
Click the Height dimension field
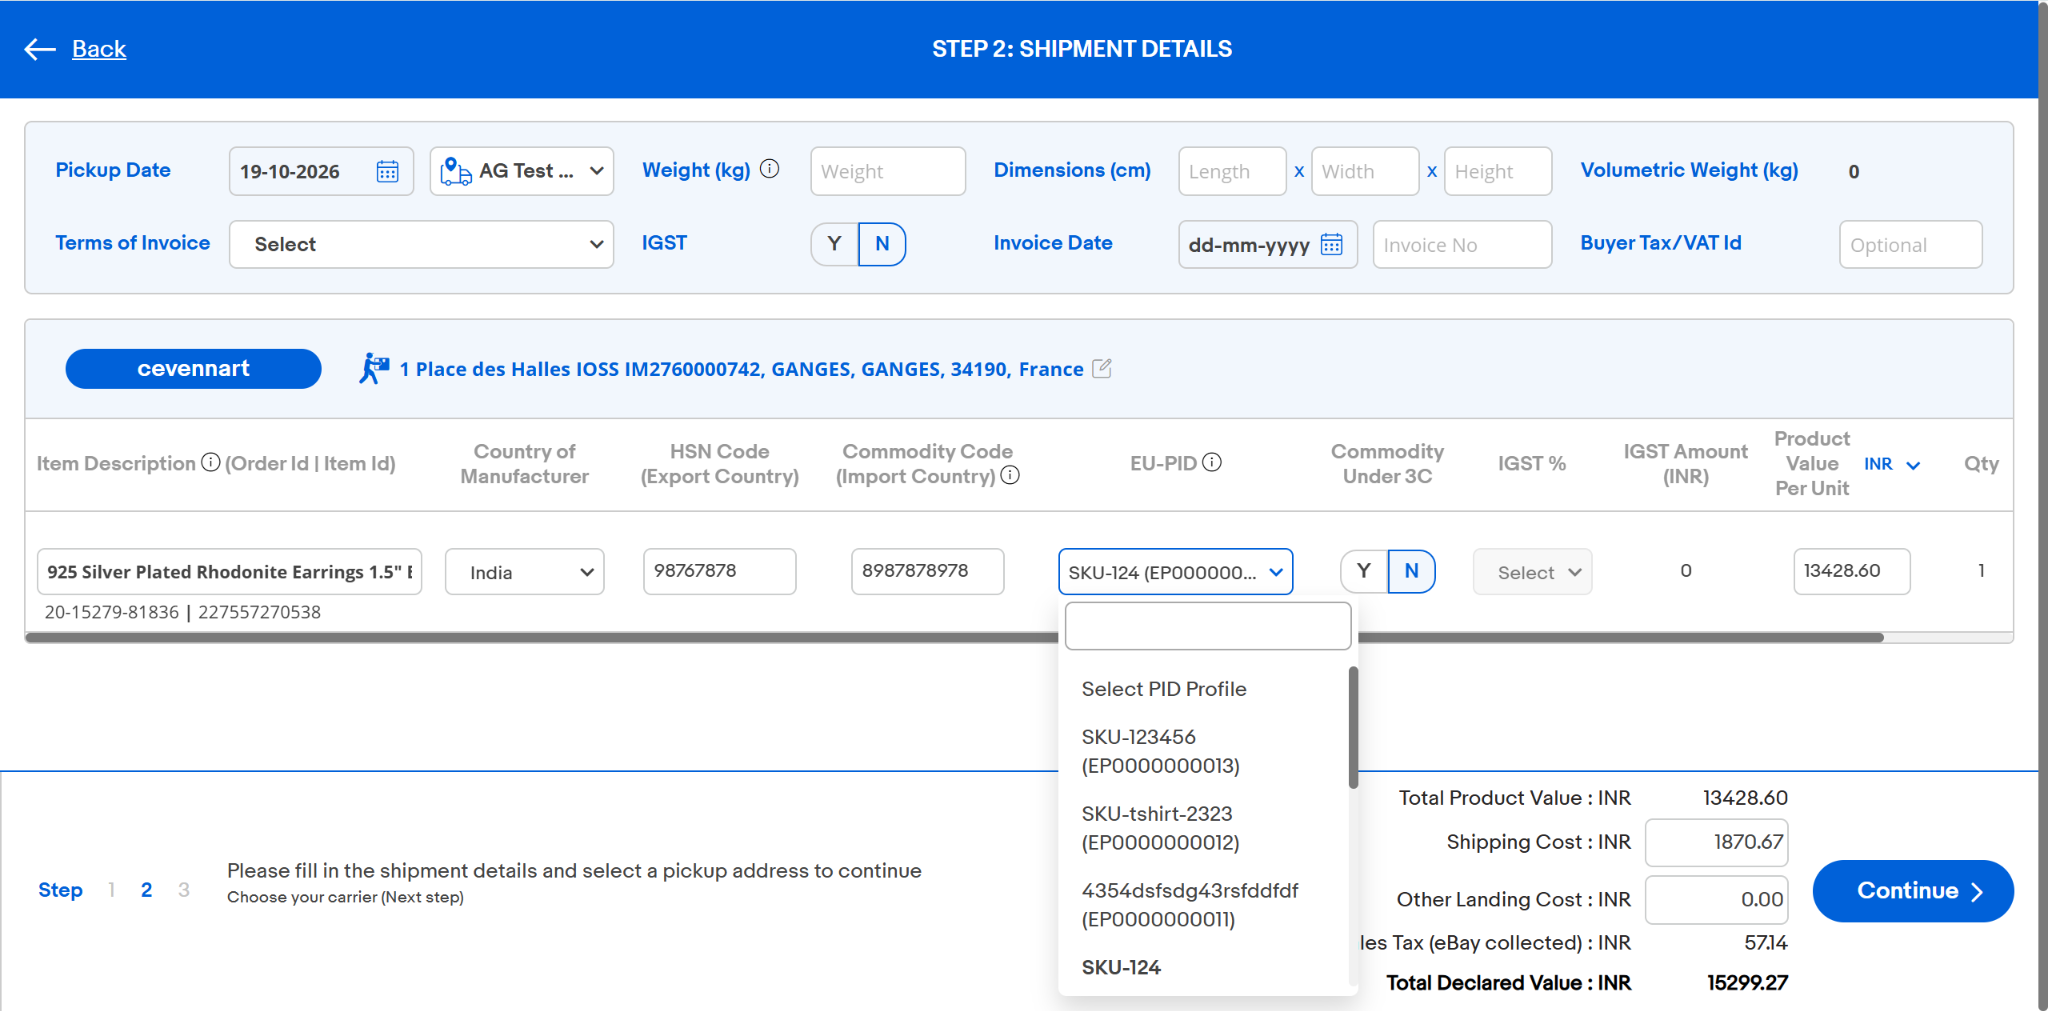[x=1498, y=171]
